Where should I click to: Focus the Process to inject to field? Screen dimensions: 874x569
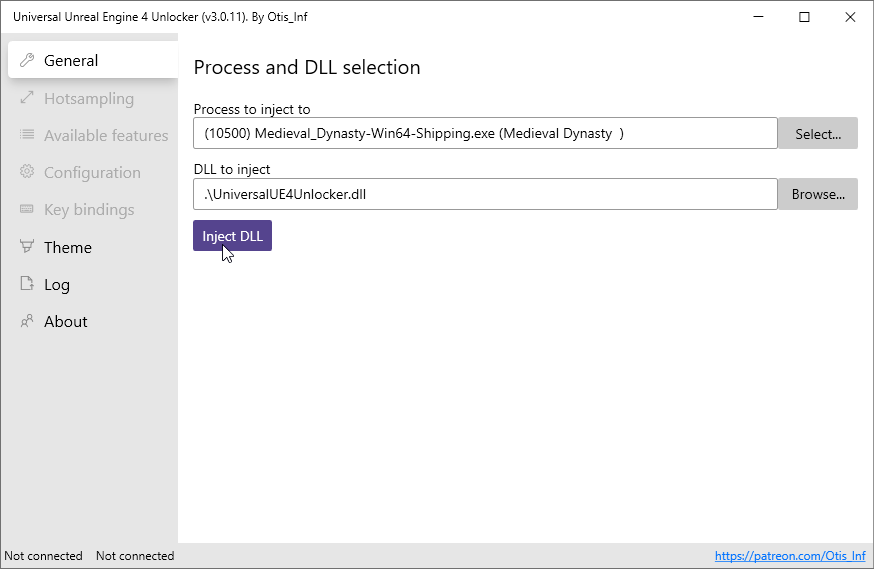pos(485,133)
